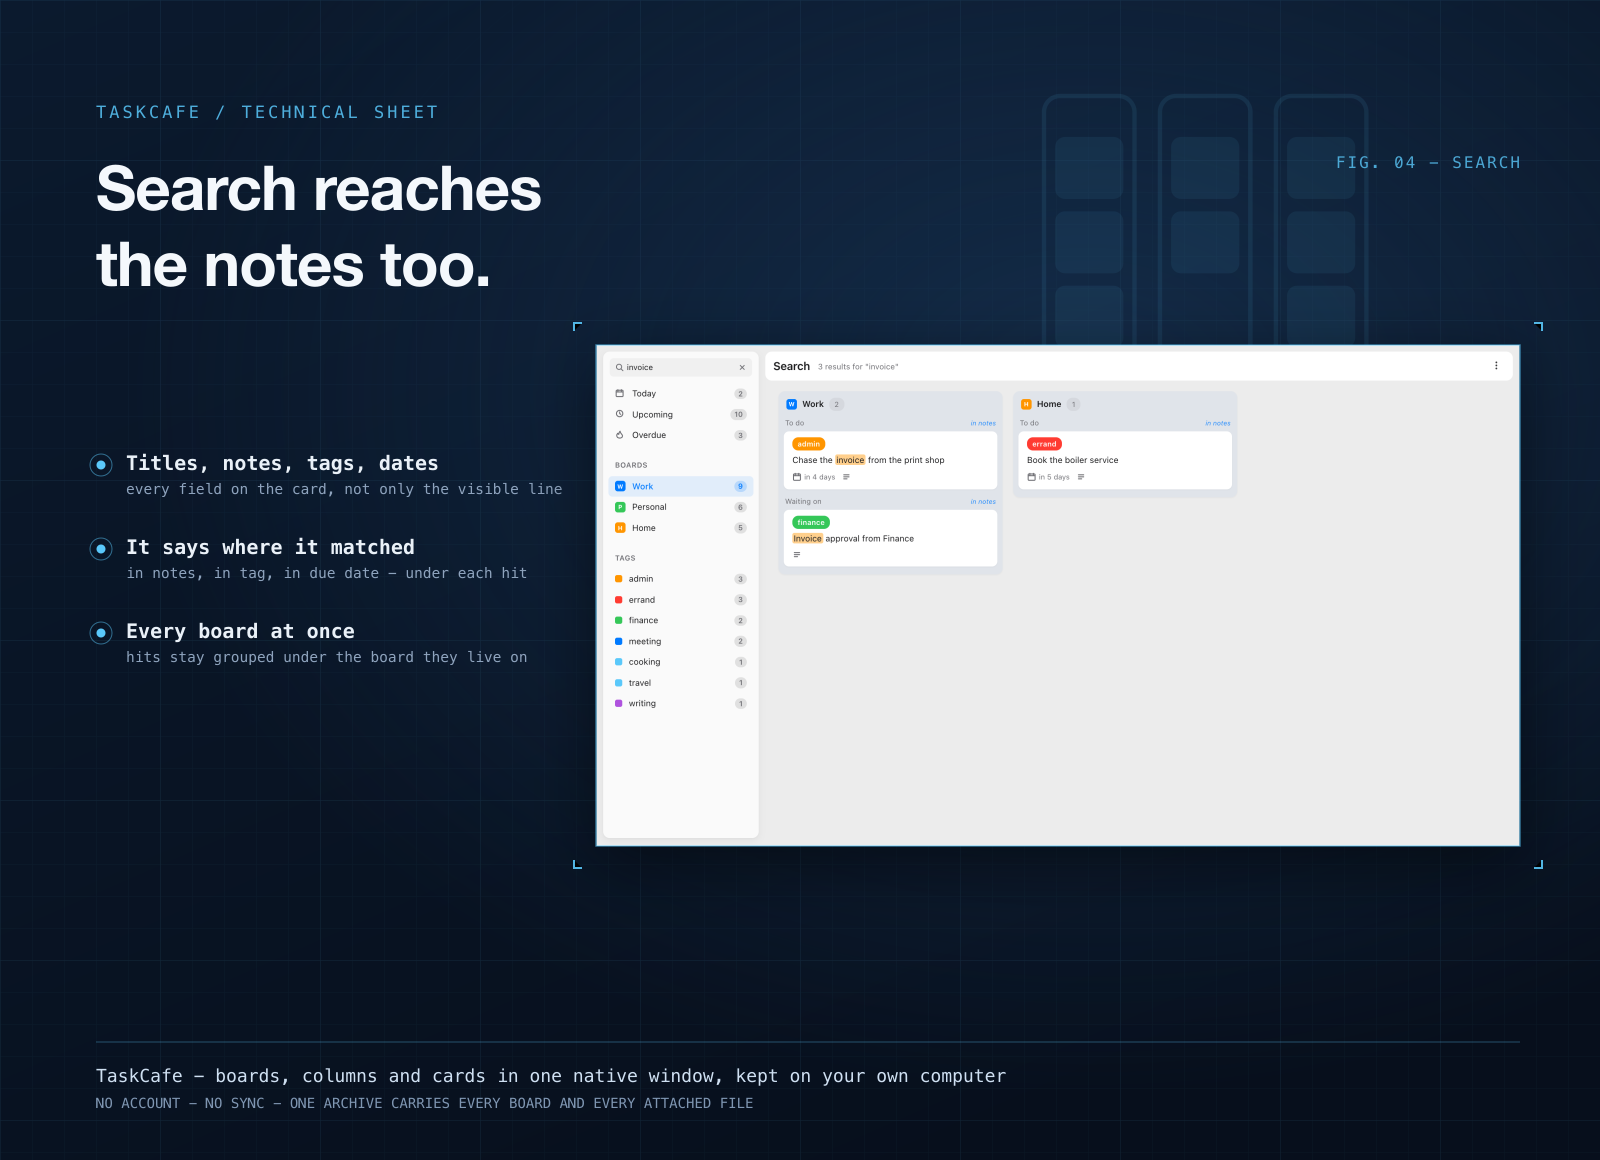Click the Today calendar icon in sidebar
This screenshot has width=1600, height=1160.
(620, 393)
